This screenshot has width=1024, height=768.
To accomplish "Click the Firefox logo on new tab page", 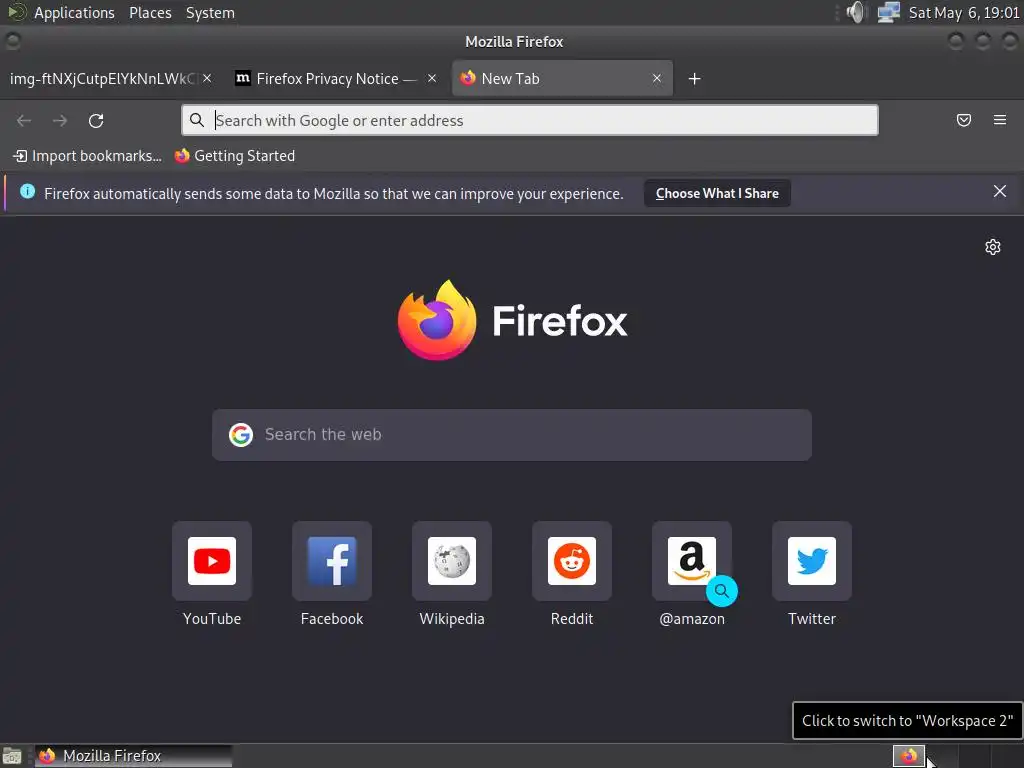I will tap(512, 321).
